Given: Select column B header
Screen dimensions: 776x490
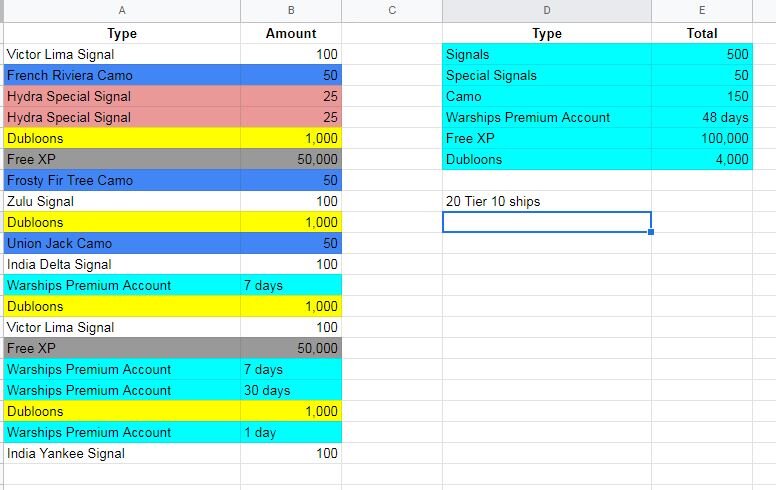Looking at the screenshot, I should [291, 10].
